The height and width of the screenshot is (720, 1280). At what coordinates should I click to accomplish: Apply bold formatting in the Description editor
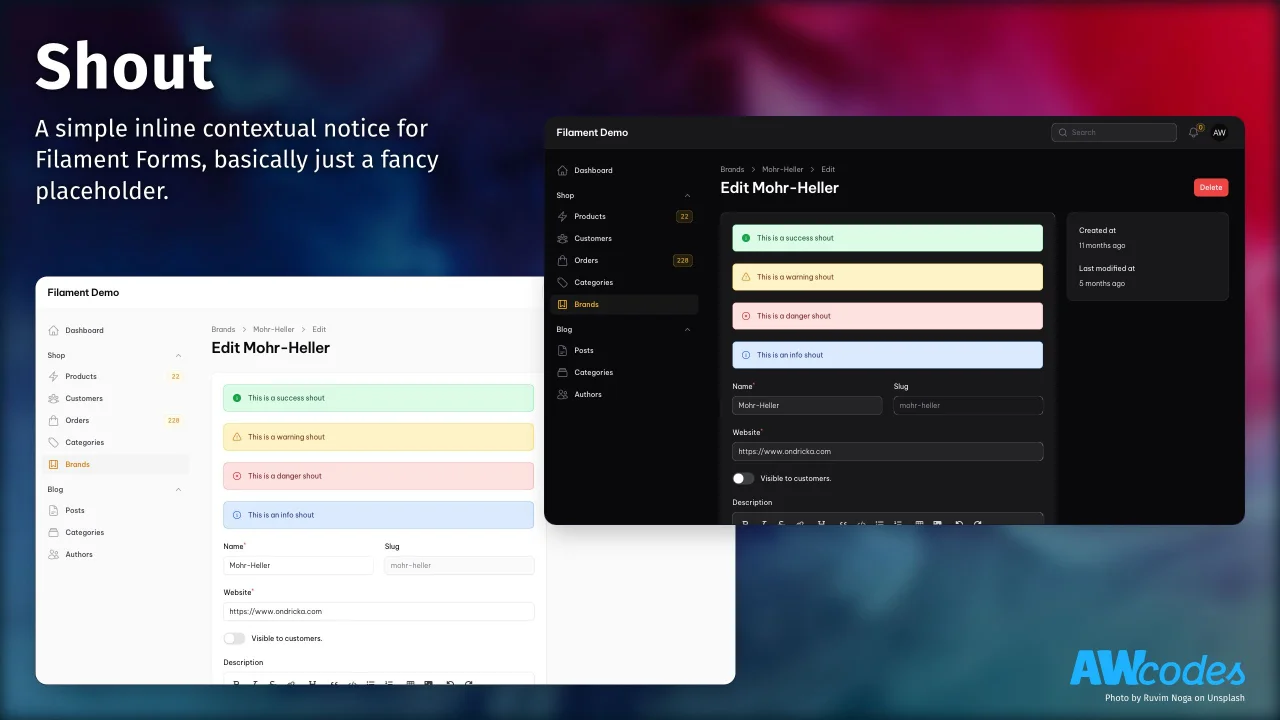[x=744, y=524]
